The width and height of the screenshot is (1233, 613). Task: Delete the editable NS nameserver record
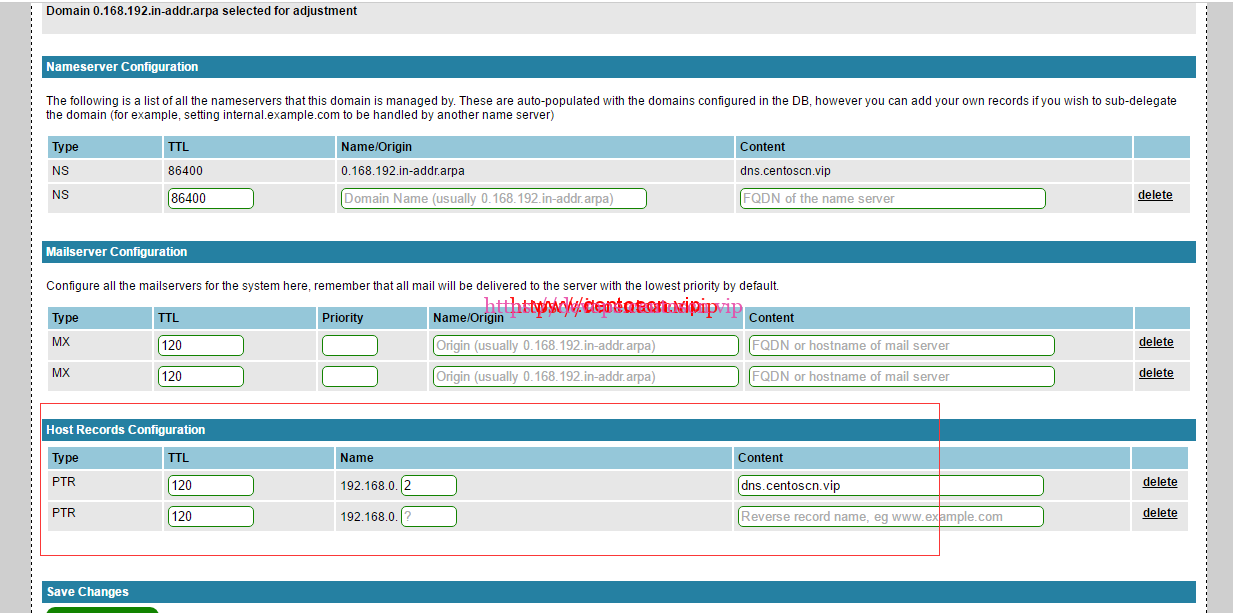pos(1155,195)
